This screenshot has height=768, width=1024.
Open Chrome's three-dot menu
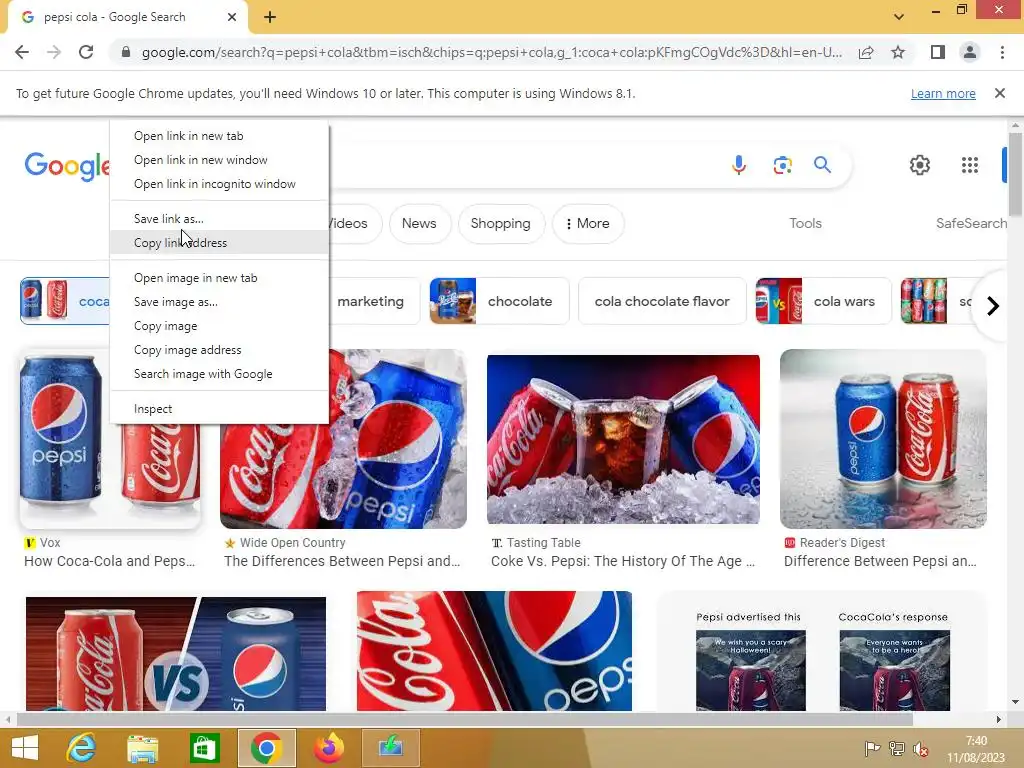[x=1002, y=52]
